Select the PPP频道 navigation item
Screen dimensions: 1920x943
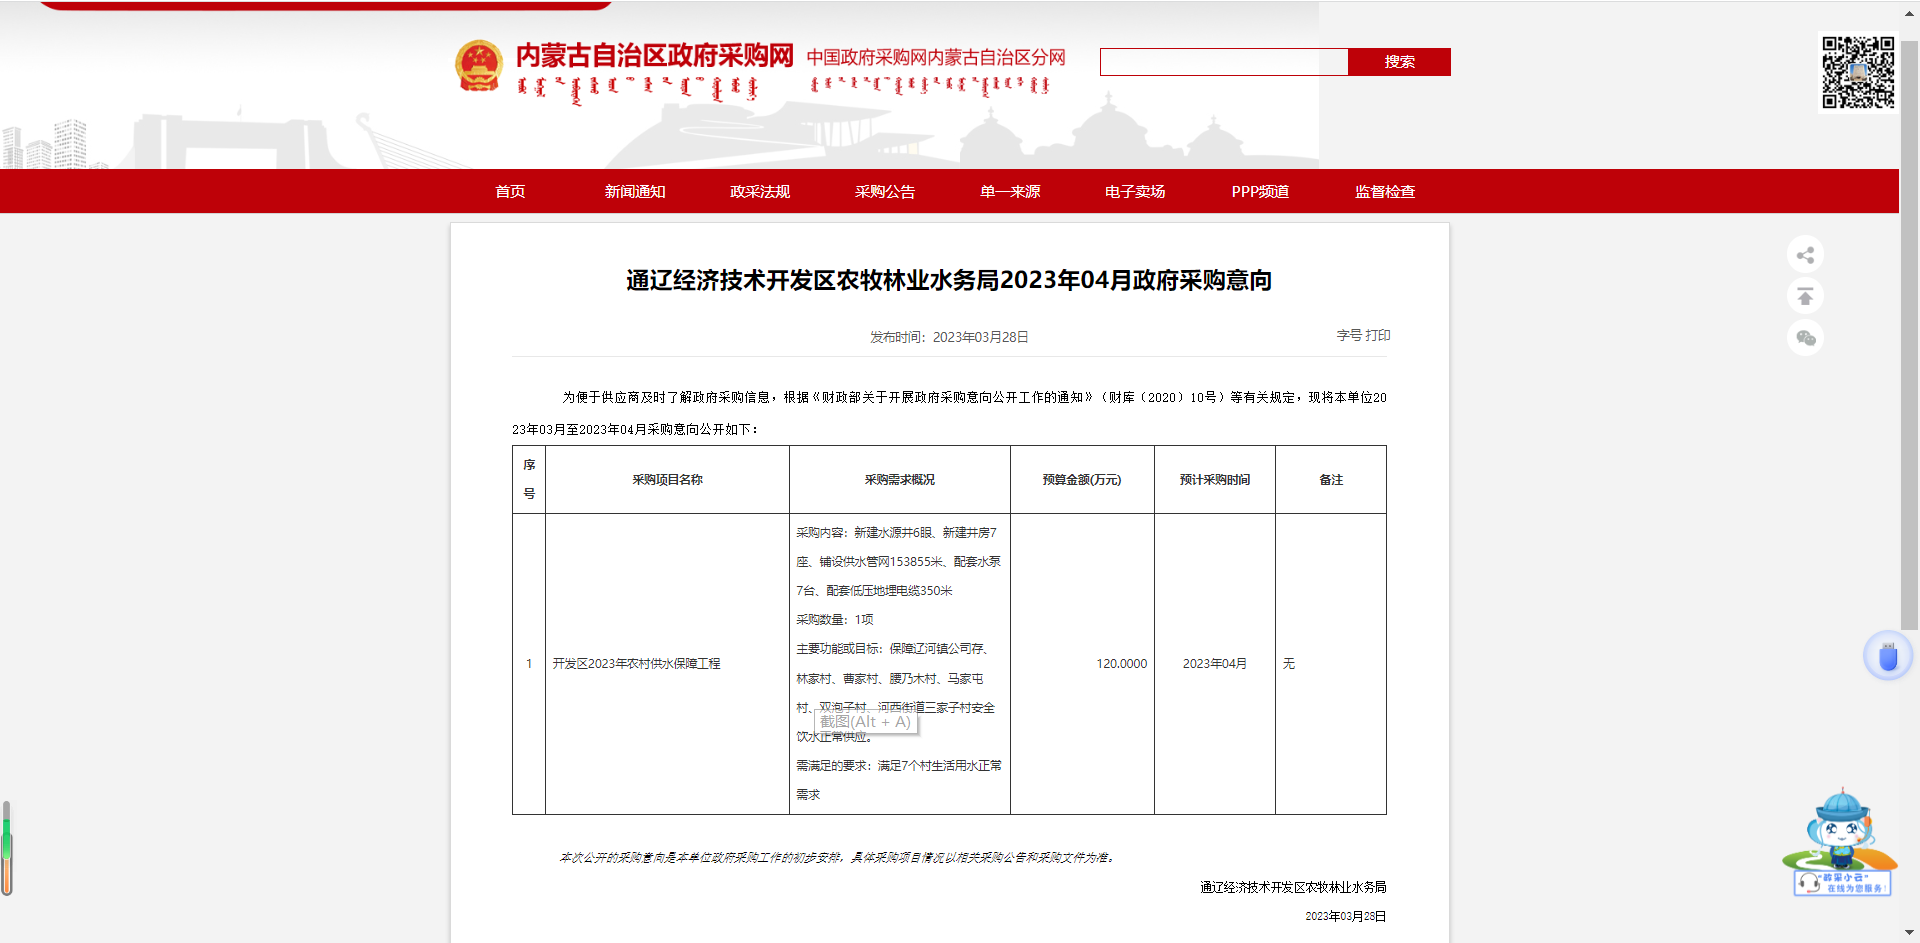pos(1260,191)
